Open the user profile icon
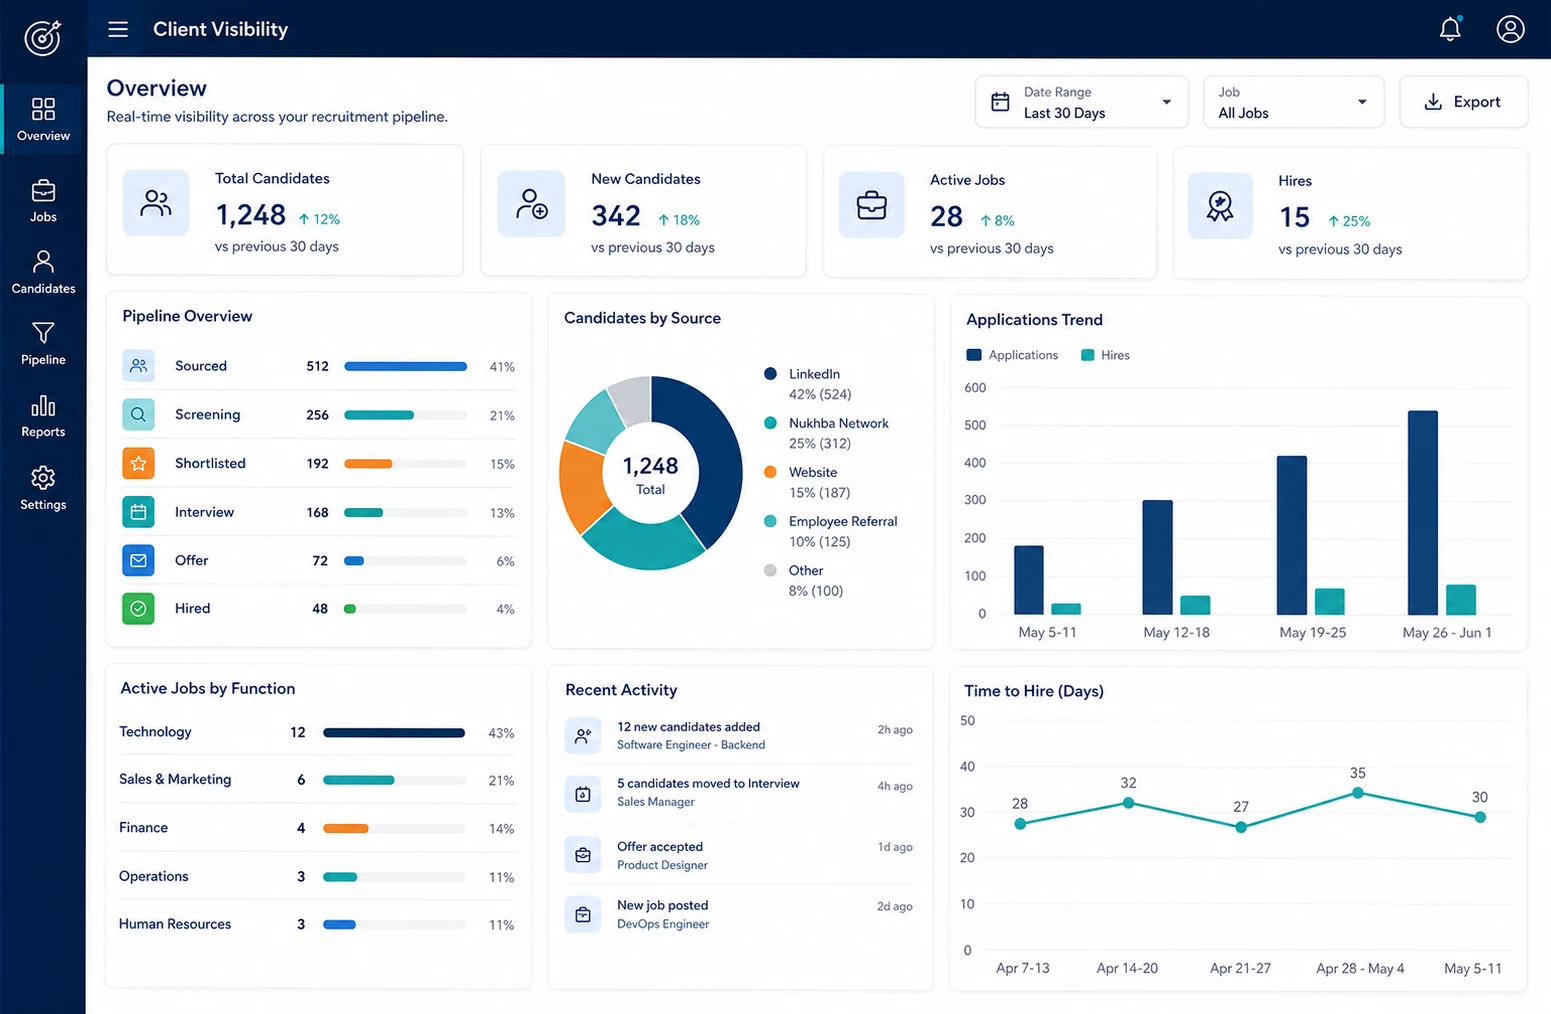1551x1014 pixels. coord(1510,29)
